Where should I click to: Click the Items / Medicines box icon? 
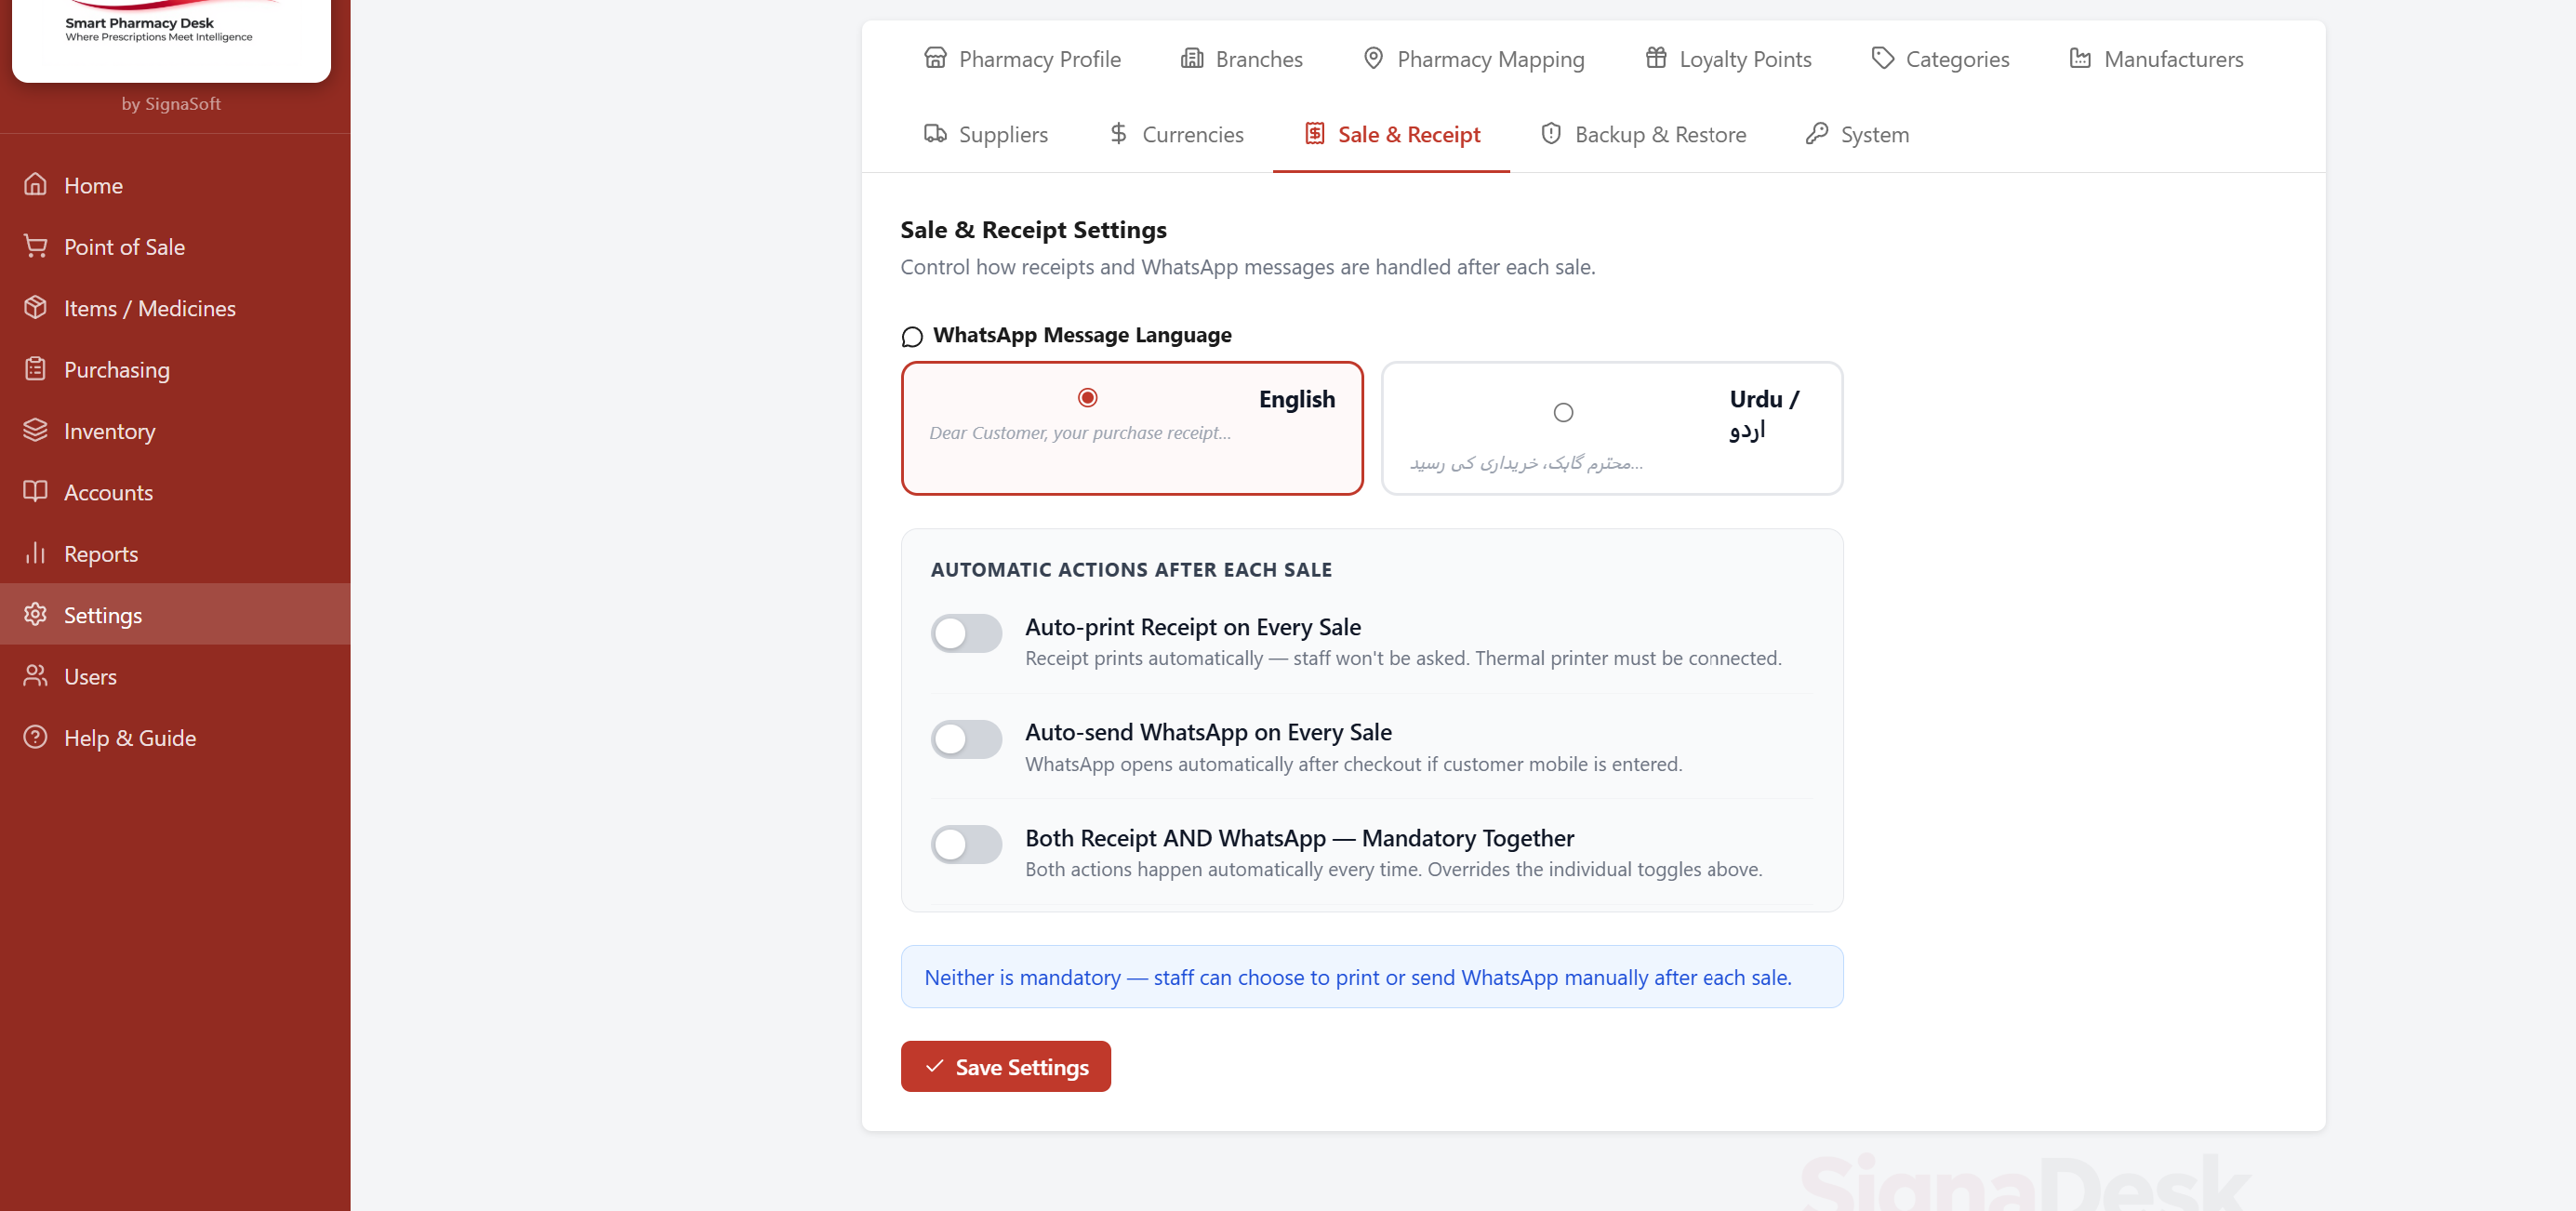tap(36, 308)
